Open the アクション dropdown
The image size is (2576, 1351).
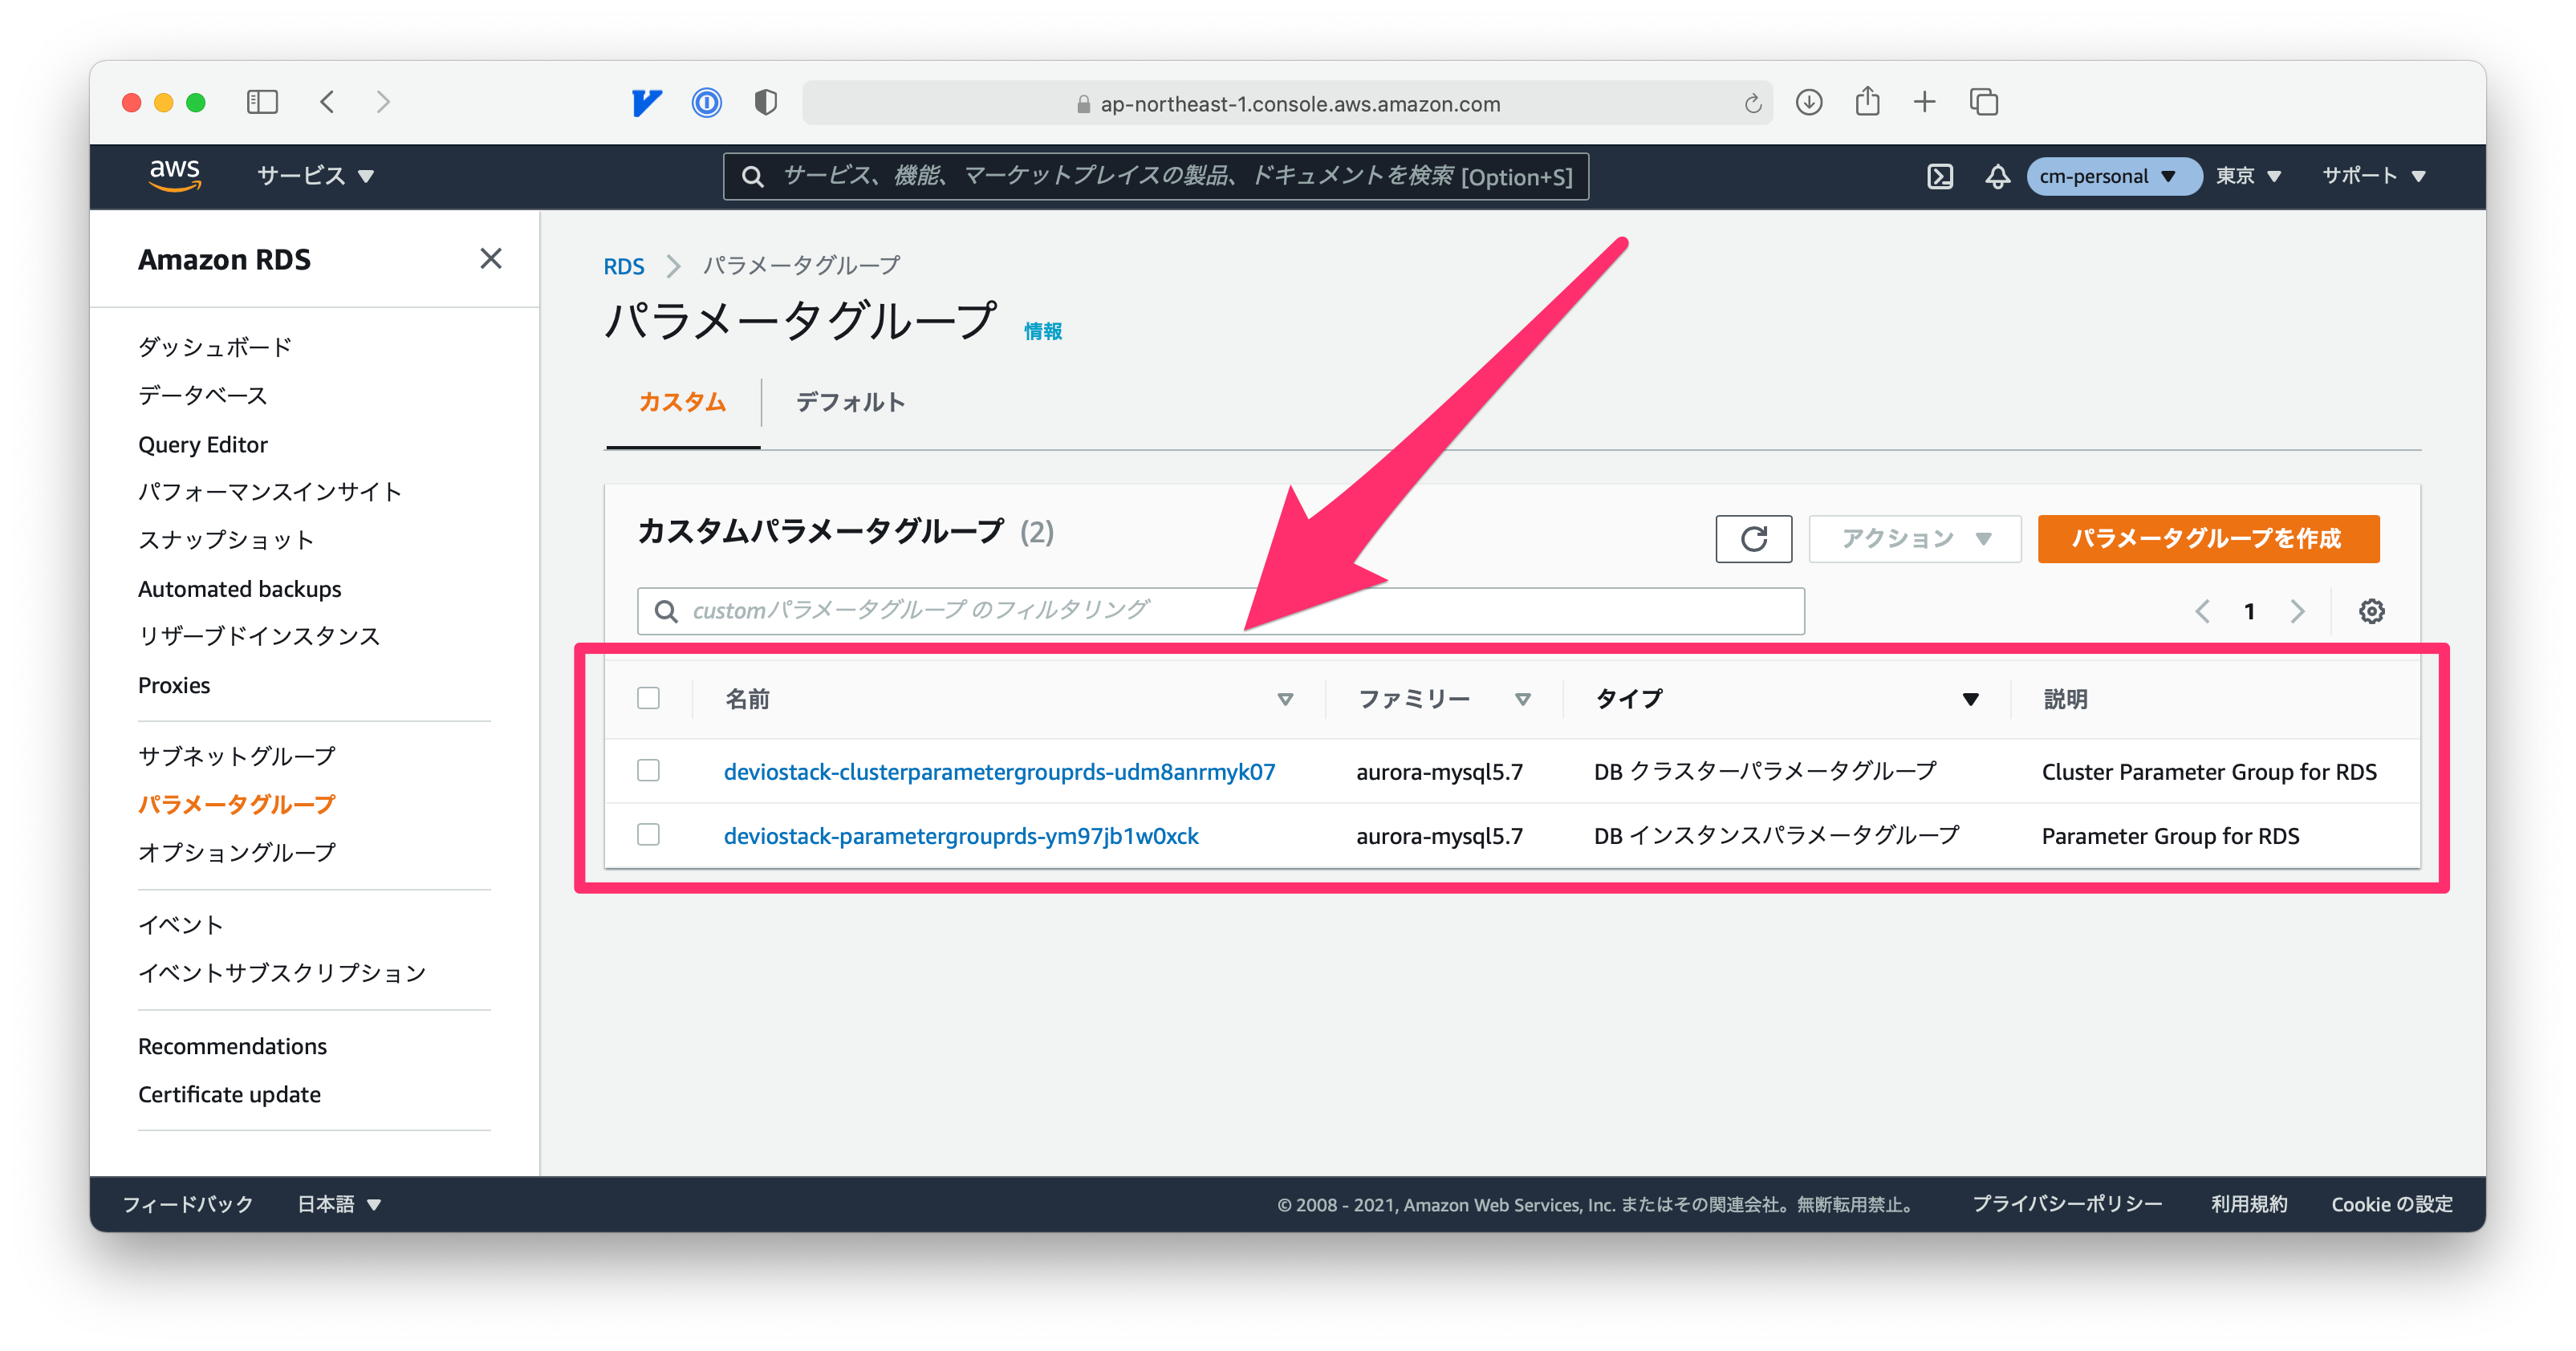pos(1913,538)
